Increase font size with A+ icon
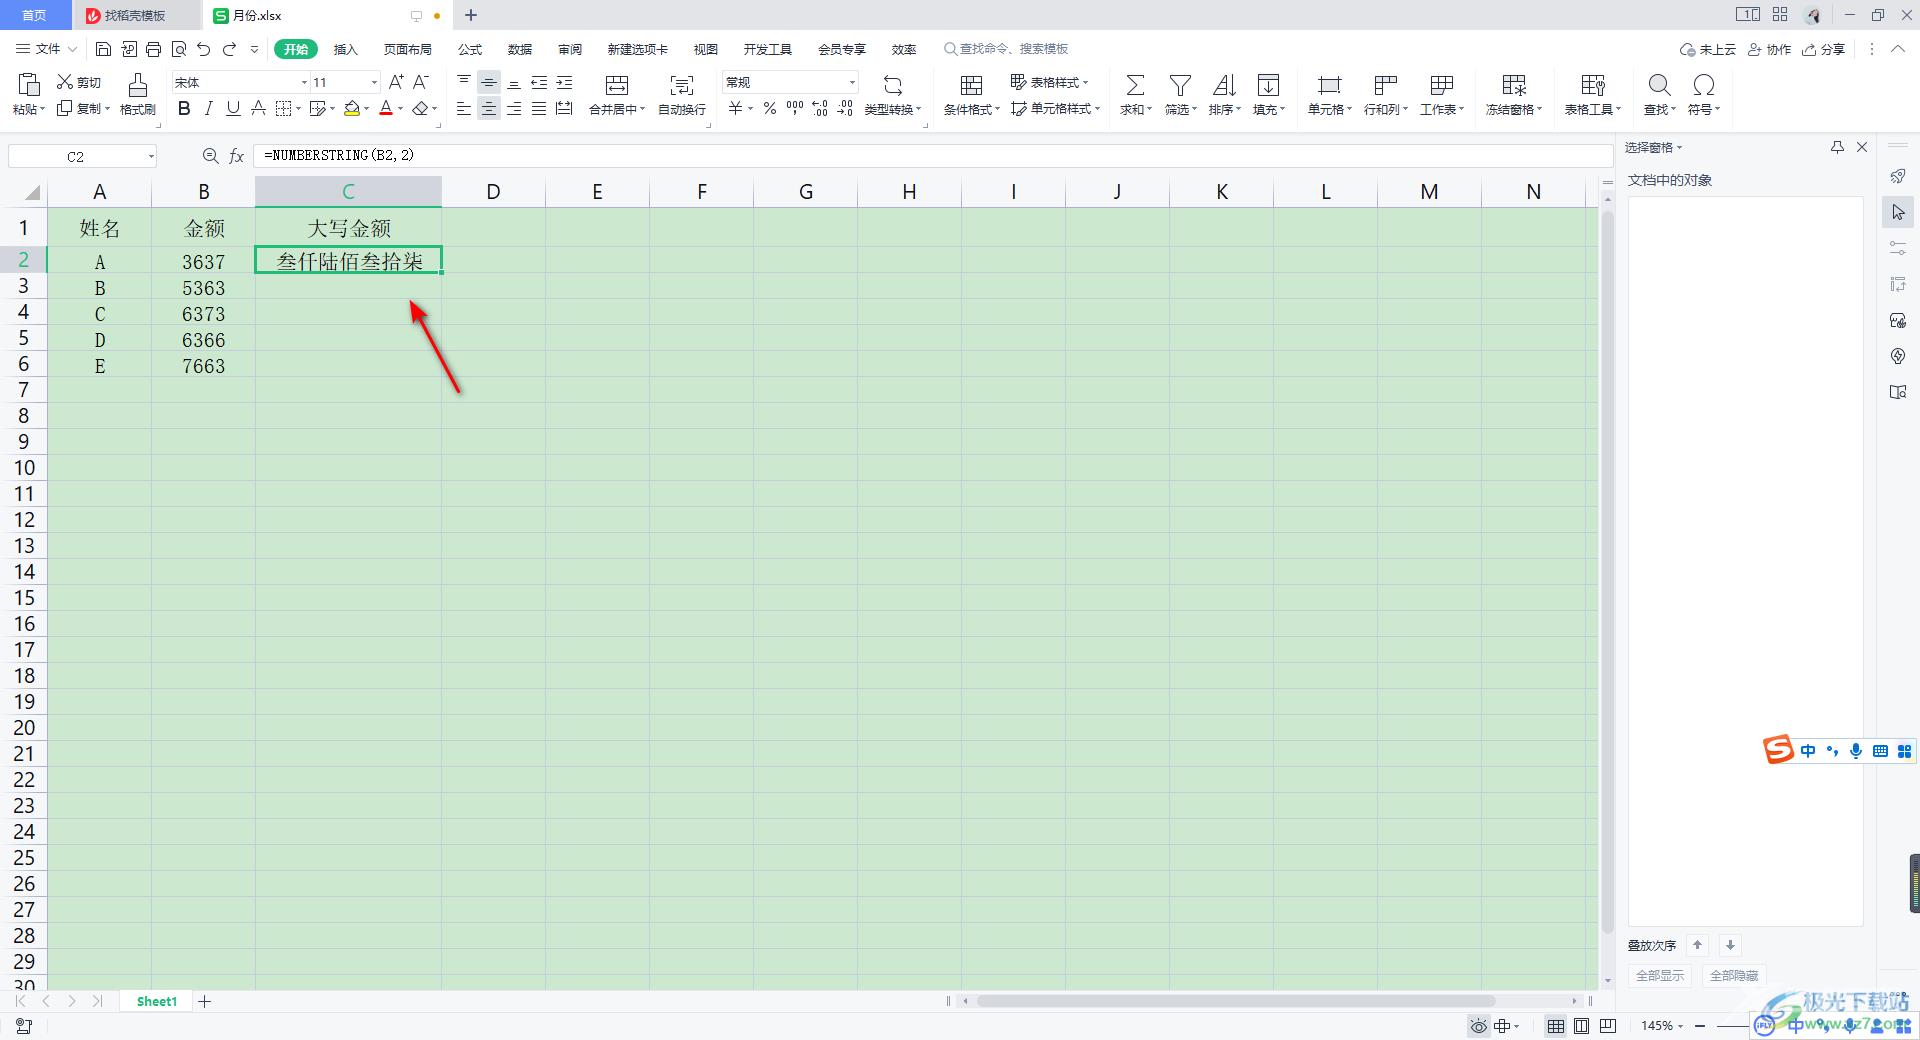Viewport: 1920px width, 1040px height. point(396,82)
